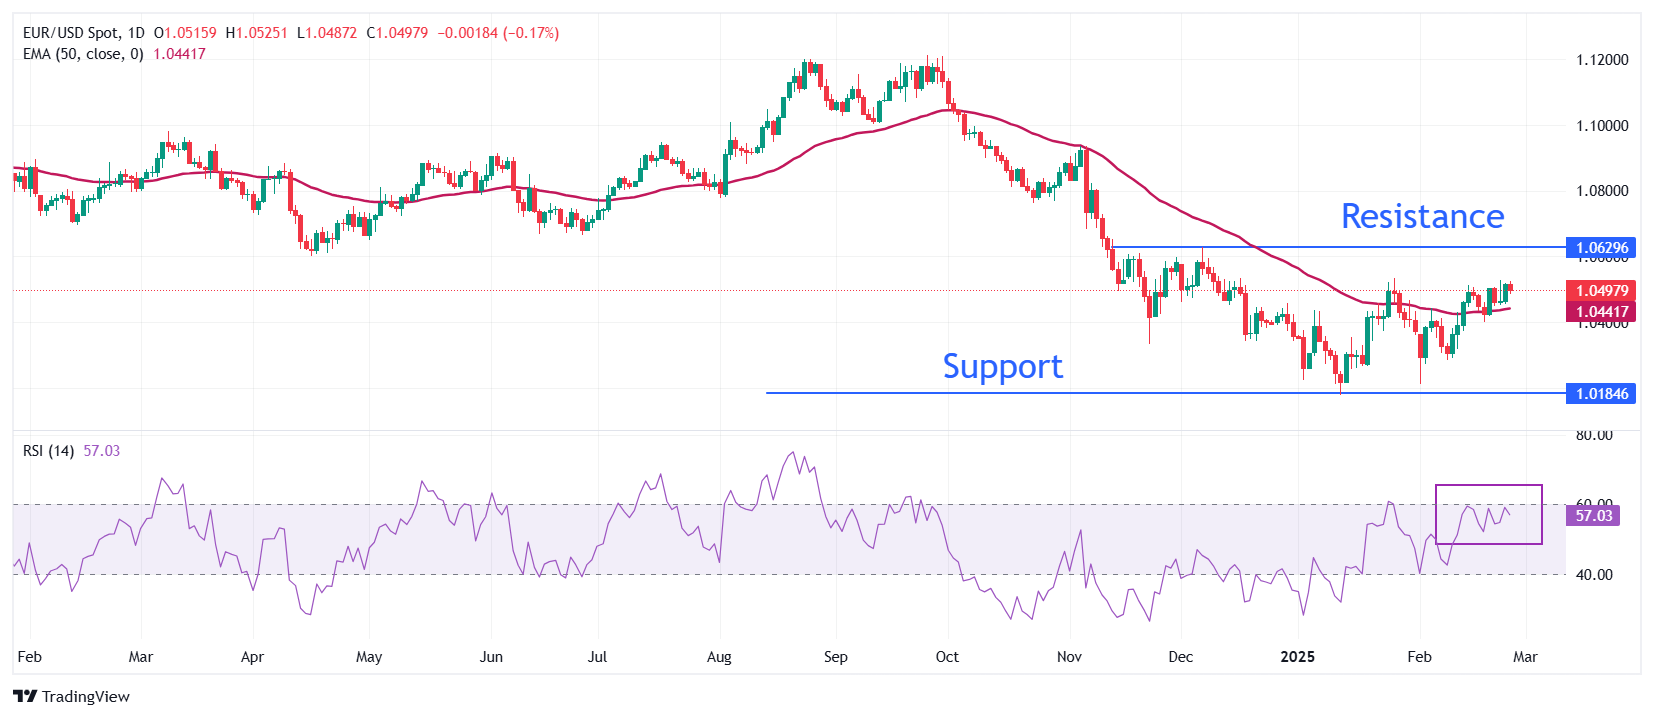Click the 1.06296 resistance price label

(x=1601, y=247)
